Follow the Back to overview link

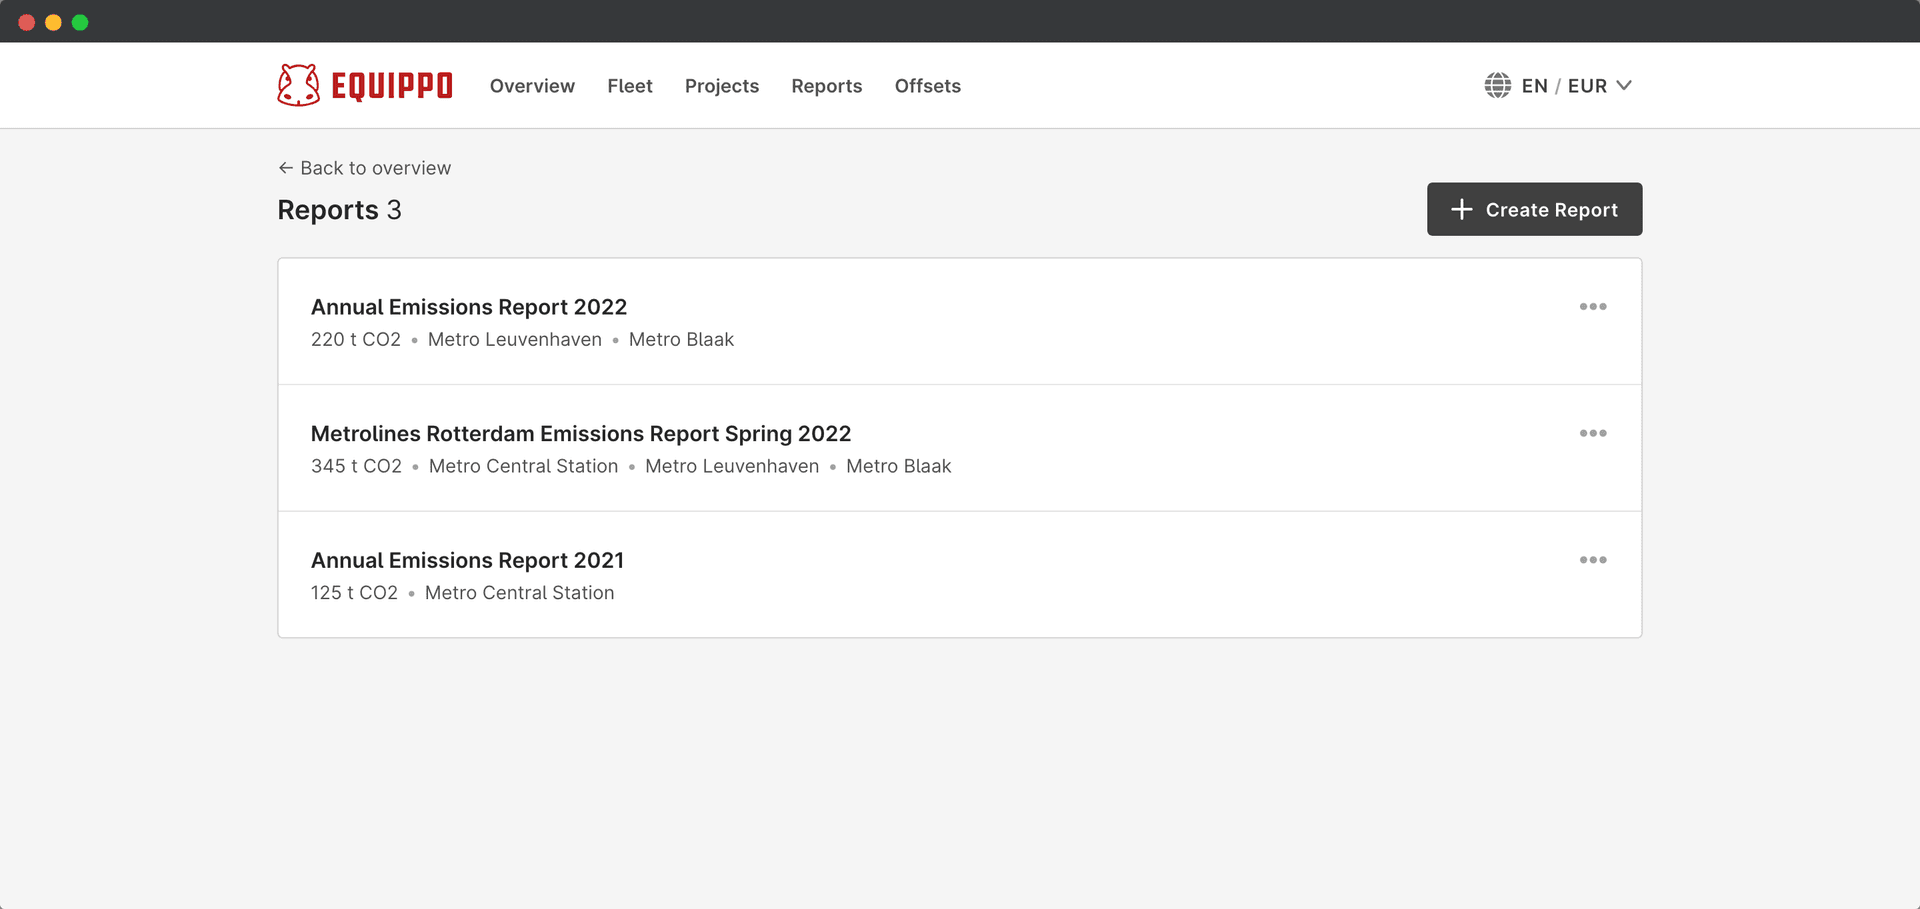(x=365, y=168)
